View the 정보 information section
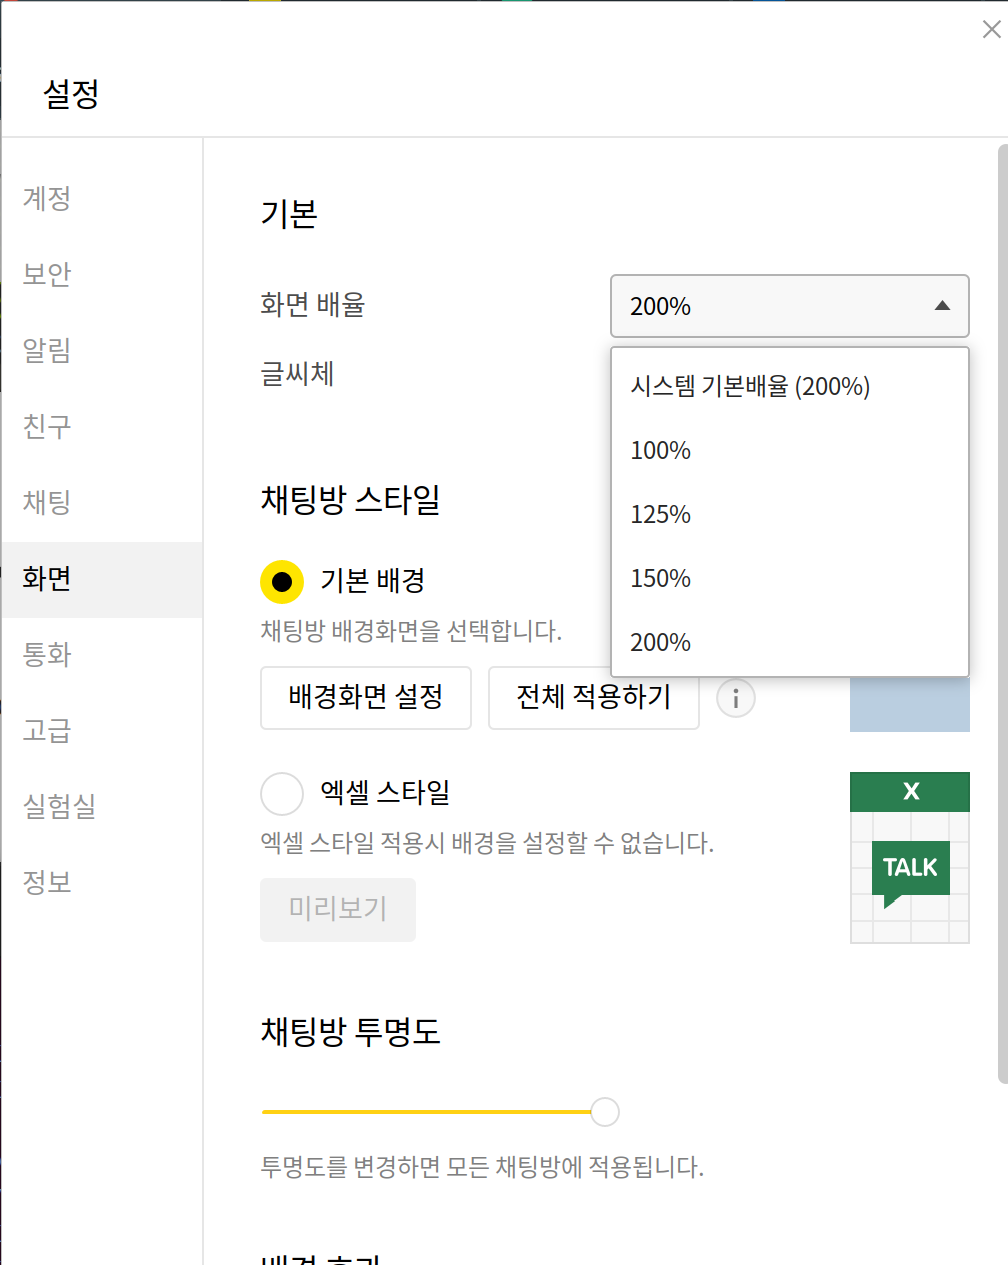Viewport: 1008px width, 1265px height. (x=45, y=883)
